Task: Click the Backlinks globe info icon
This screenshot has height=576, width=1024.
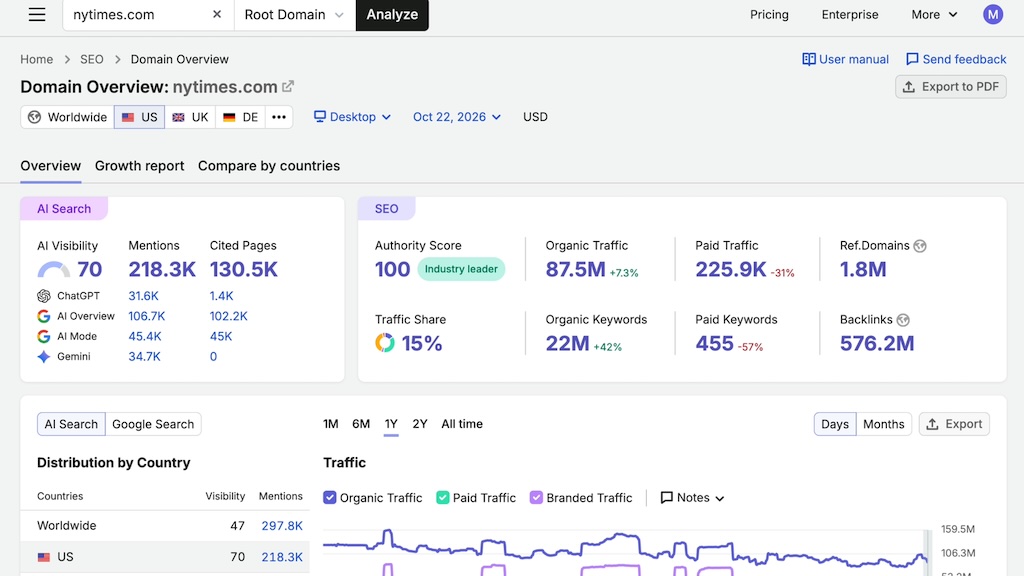Action: pos(903,320)
